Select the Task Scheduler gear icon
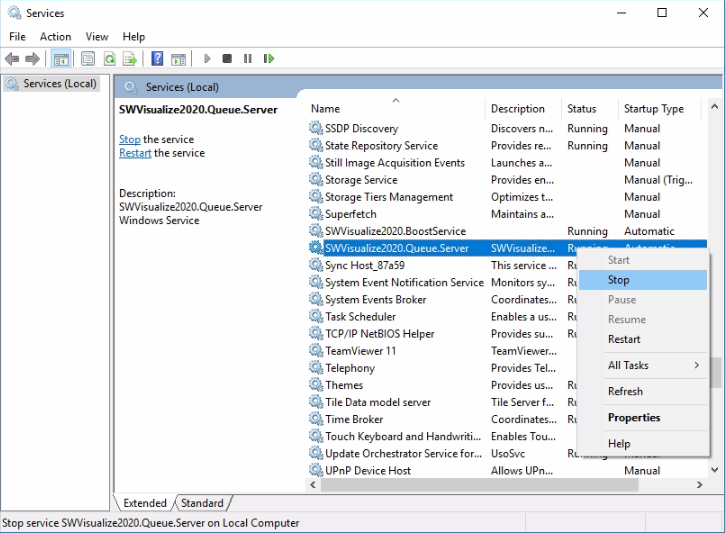This screenshot has width=726, height=533. point(316,316)
